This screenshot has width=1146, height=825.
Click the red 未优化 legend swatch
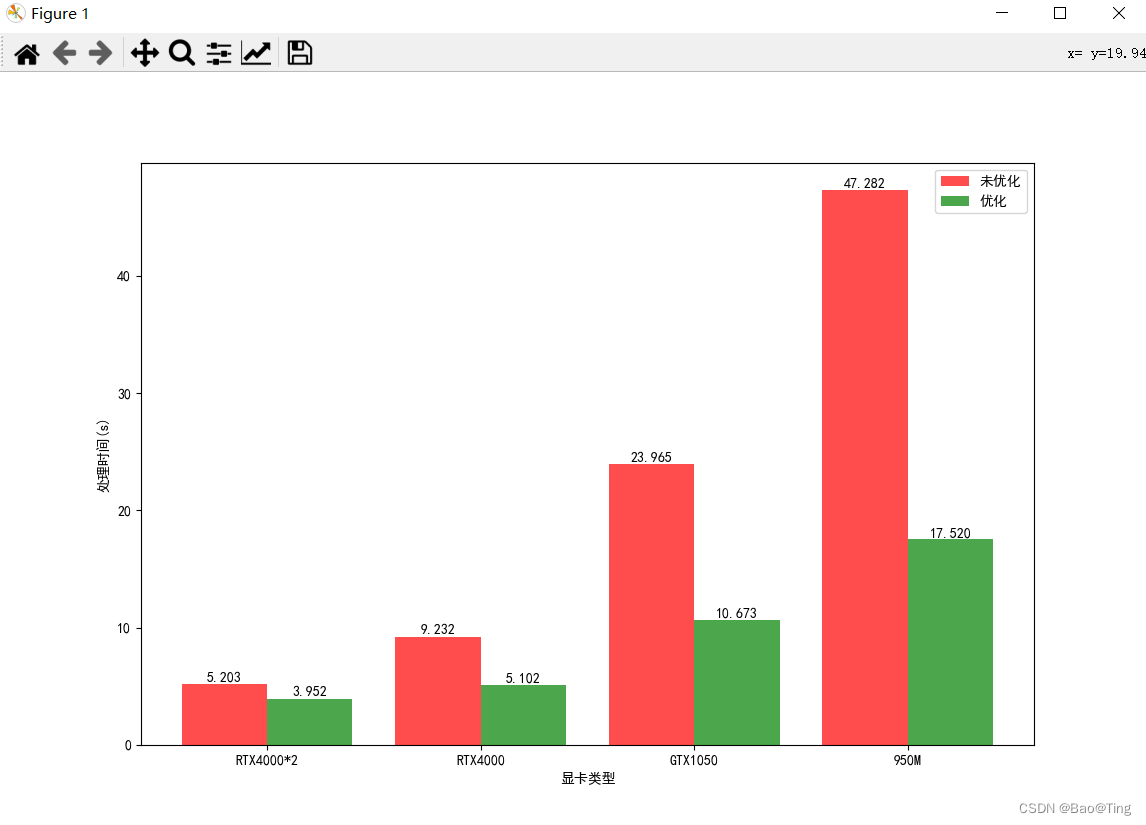coord(955,181)
